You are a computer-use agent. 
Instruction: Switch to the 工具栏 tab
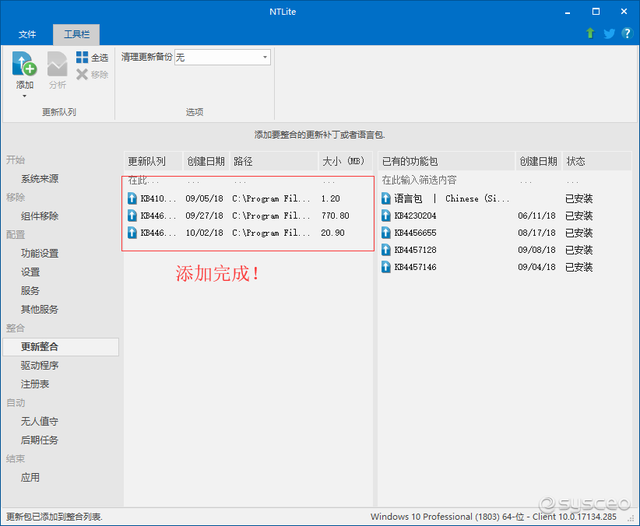click(76, 34)
